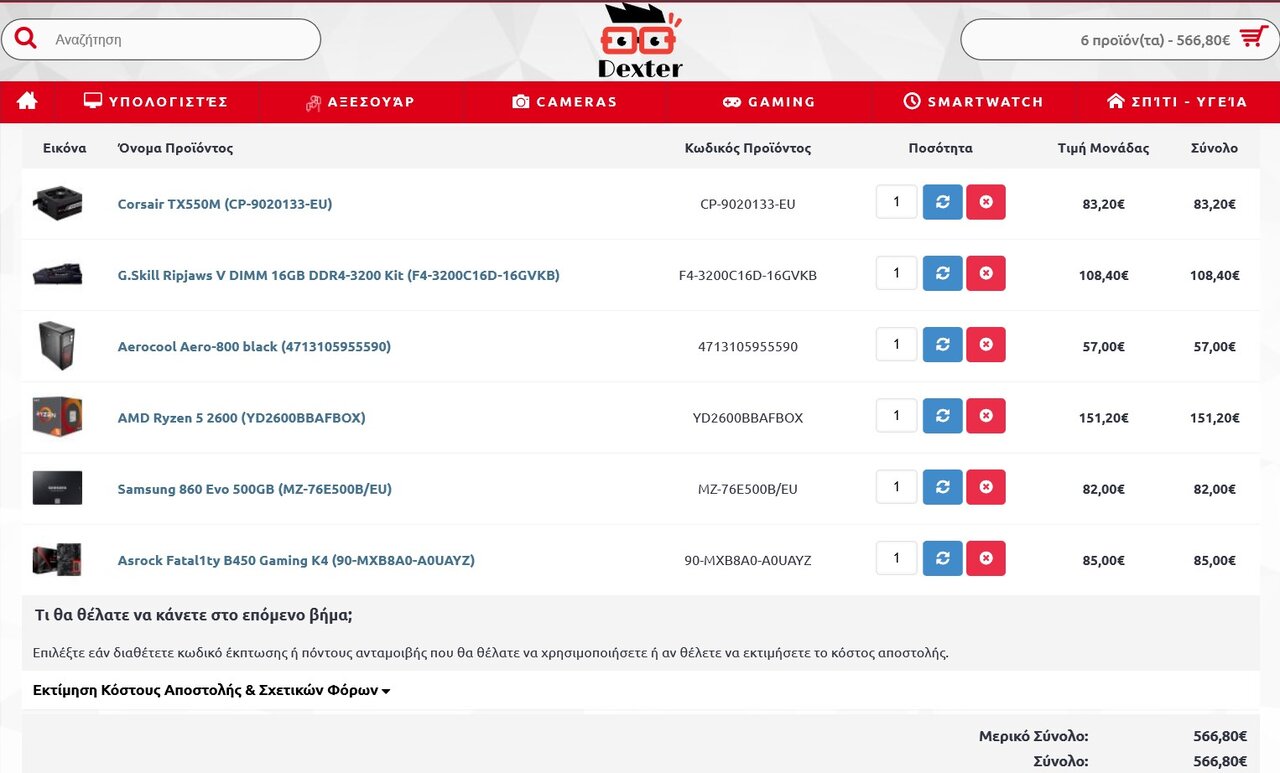Viewport: 1280px width, 773px height.
Task: Edit quantity field for Asrock Fatal1ty B450
Action: point(897,558)
